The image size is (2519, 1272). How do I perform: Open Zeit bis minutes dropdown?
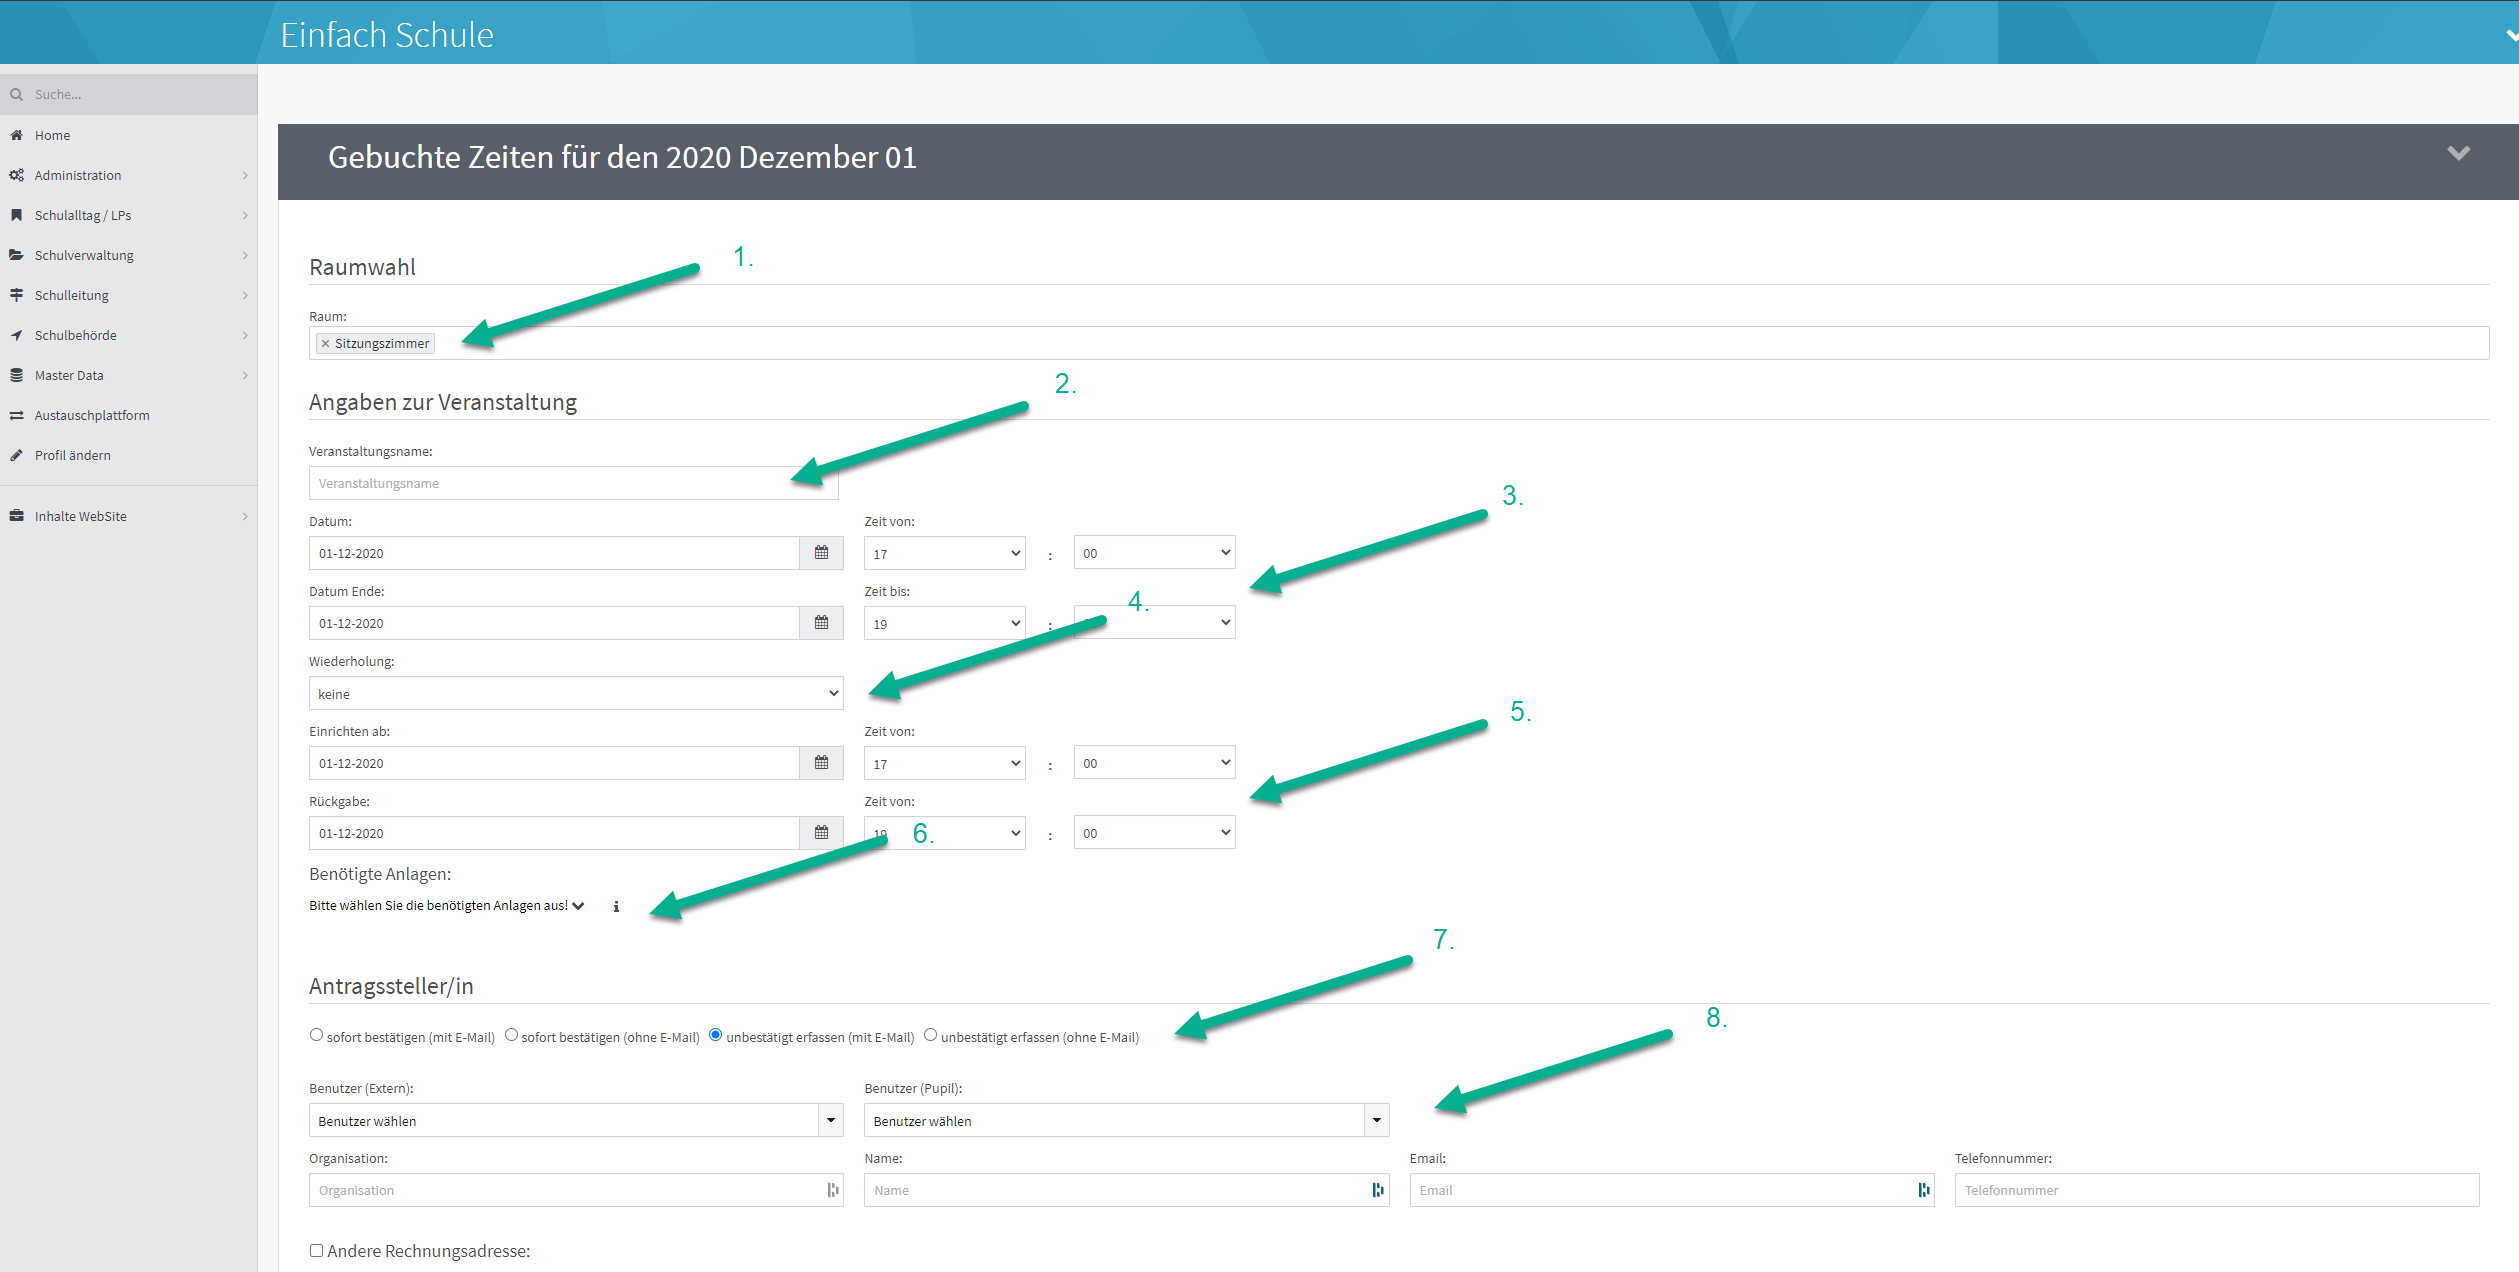tap(1154, 623)
